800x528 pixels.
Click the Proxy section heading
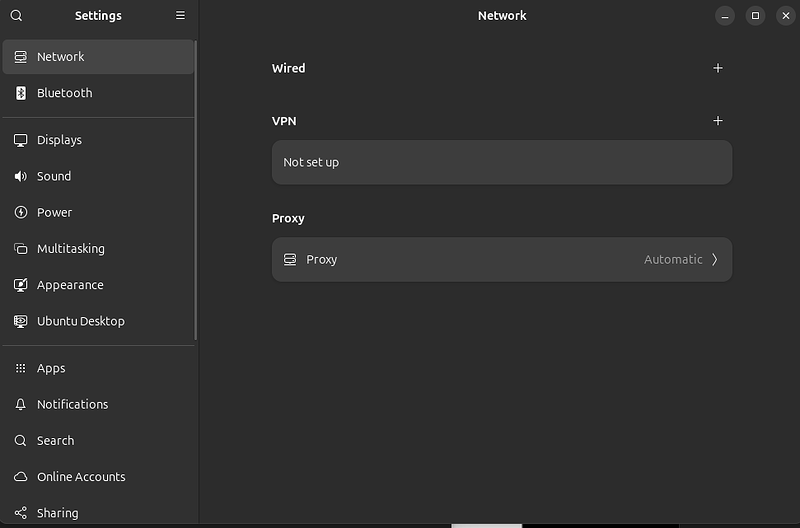coord(288,218)
